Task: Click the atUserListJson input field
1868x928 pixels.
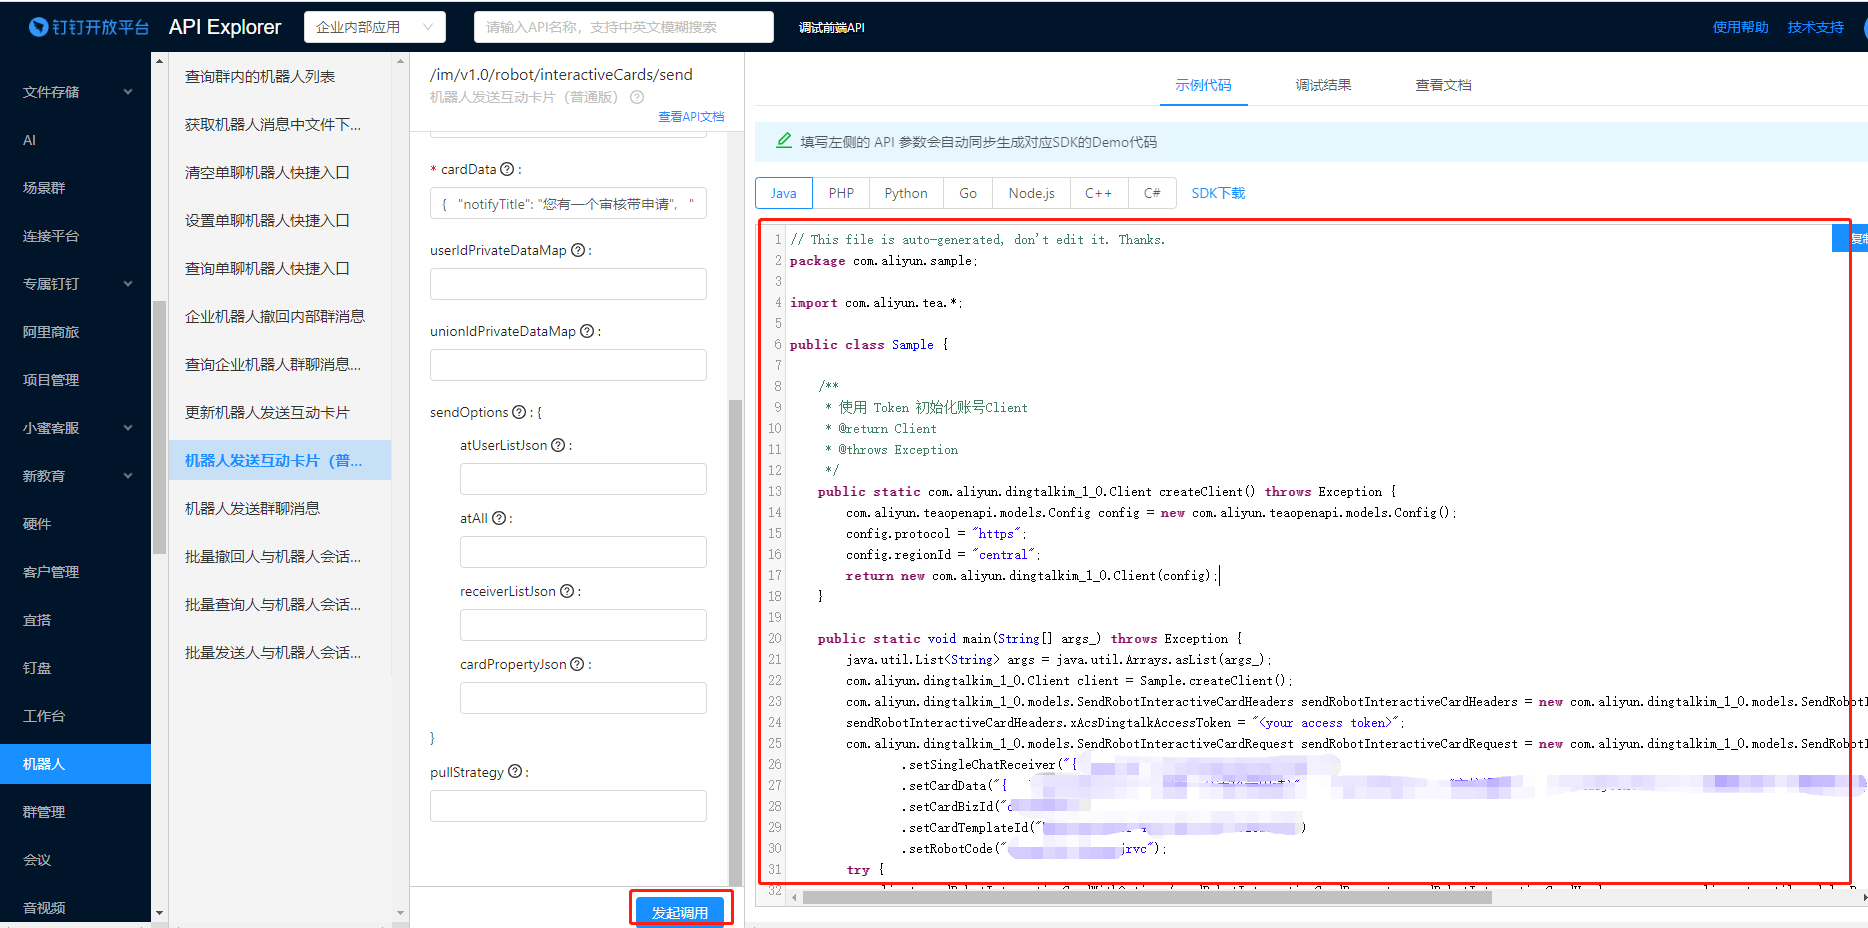Action: (583, 479)
